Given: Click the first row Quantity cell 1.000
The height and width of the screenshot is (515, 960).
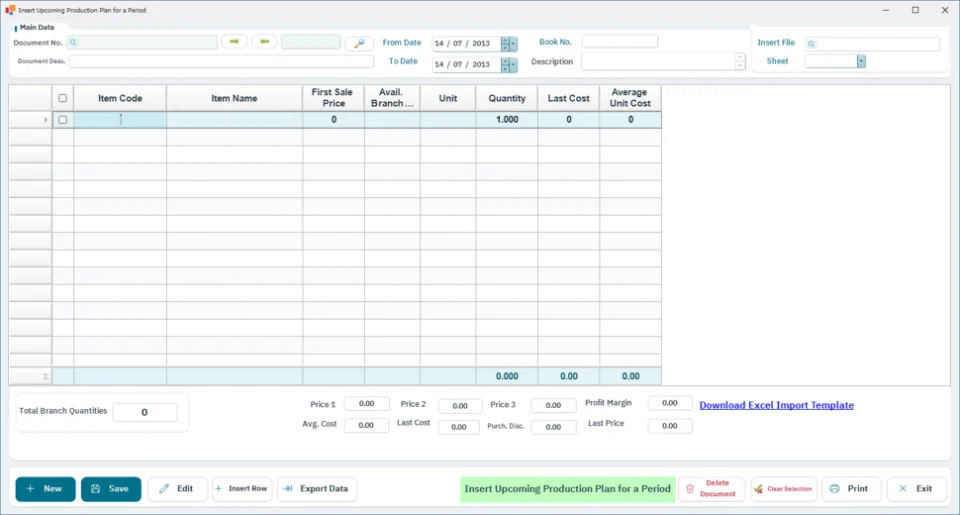Looking at the screenshot, I should tap(506, 120).
